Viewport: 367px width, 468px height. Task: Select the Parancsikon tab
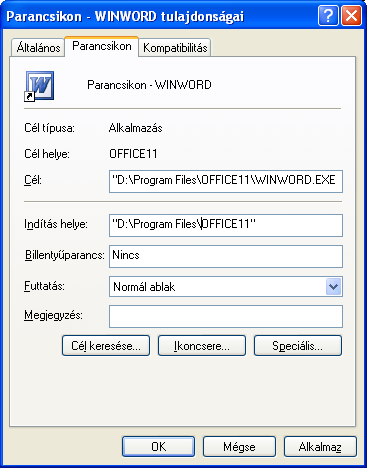point(102,46)
